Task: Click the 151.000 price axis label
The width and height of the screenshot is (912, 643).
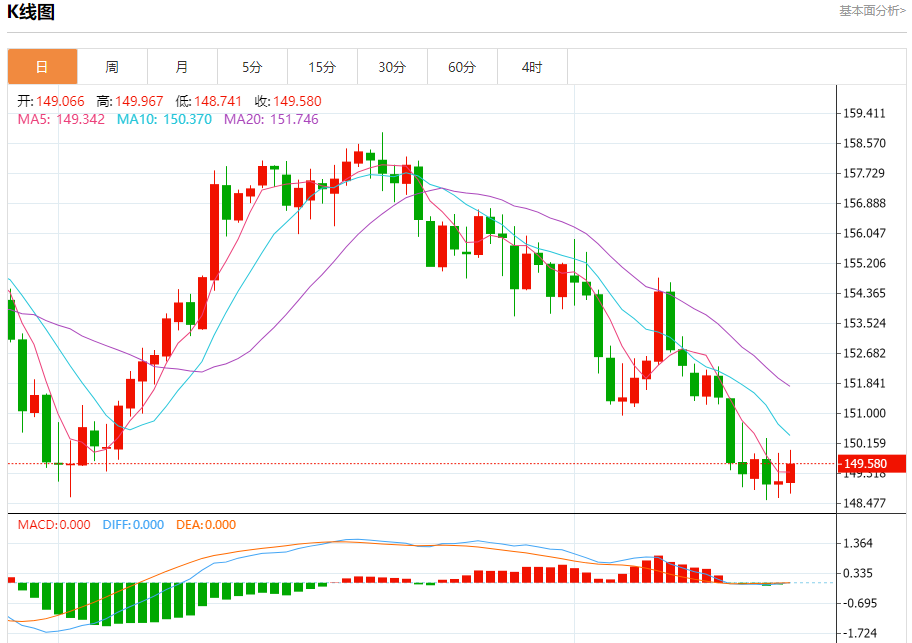Action: click(x=864, y=413)
